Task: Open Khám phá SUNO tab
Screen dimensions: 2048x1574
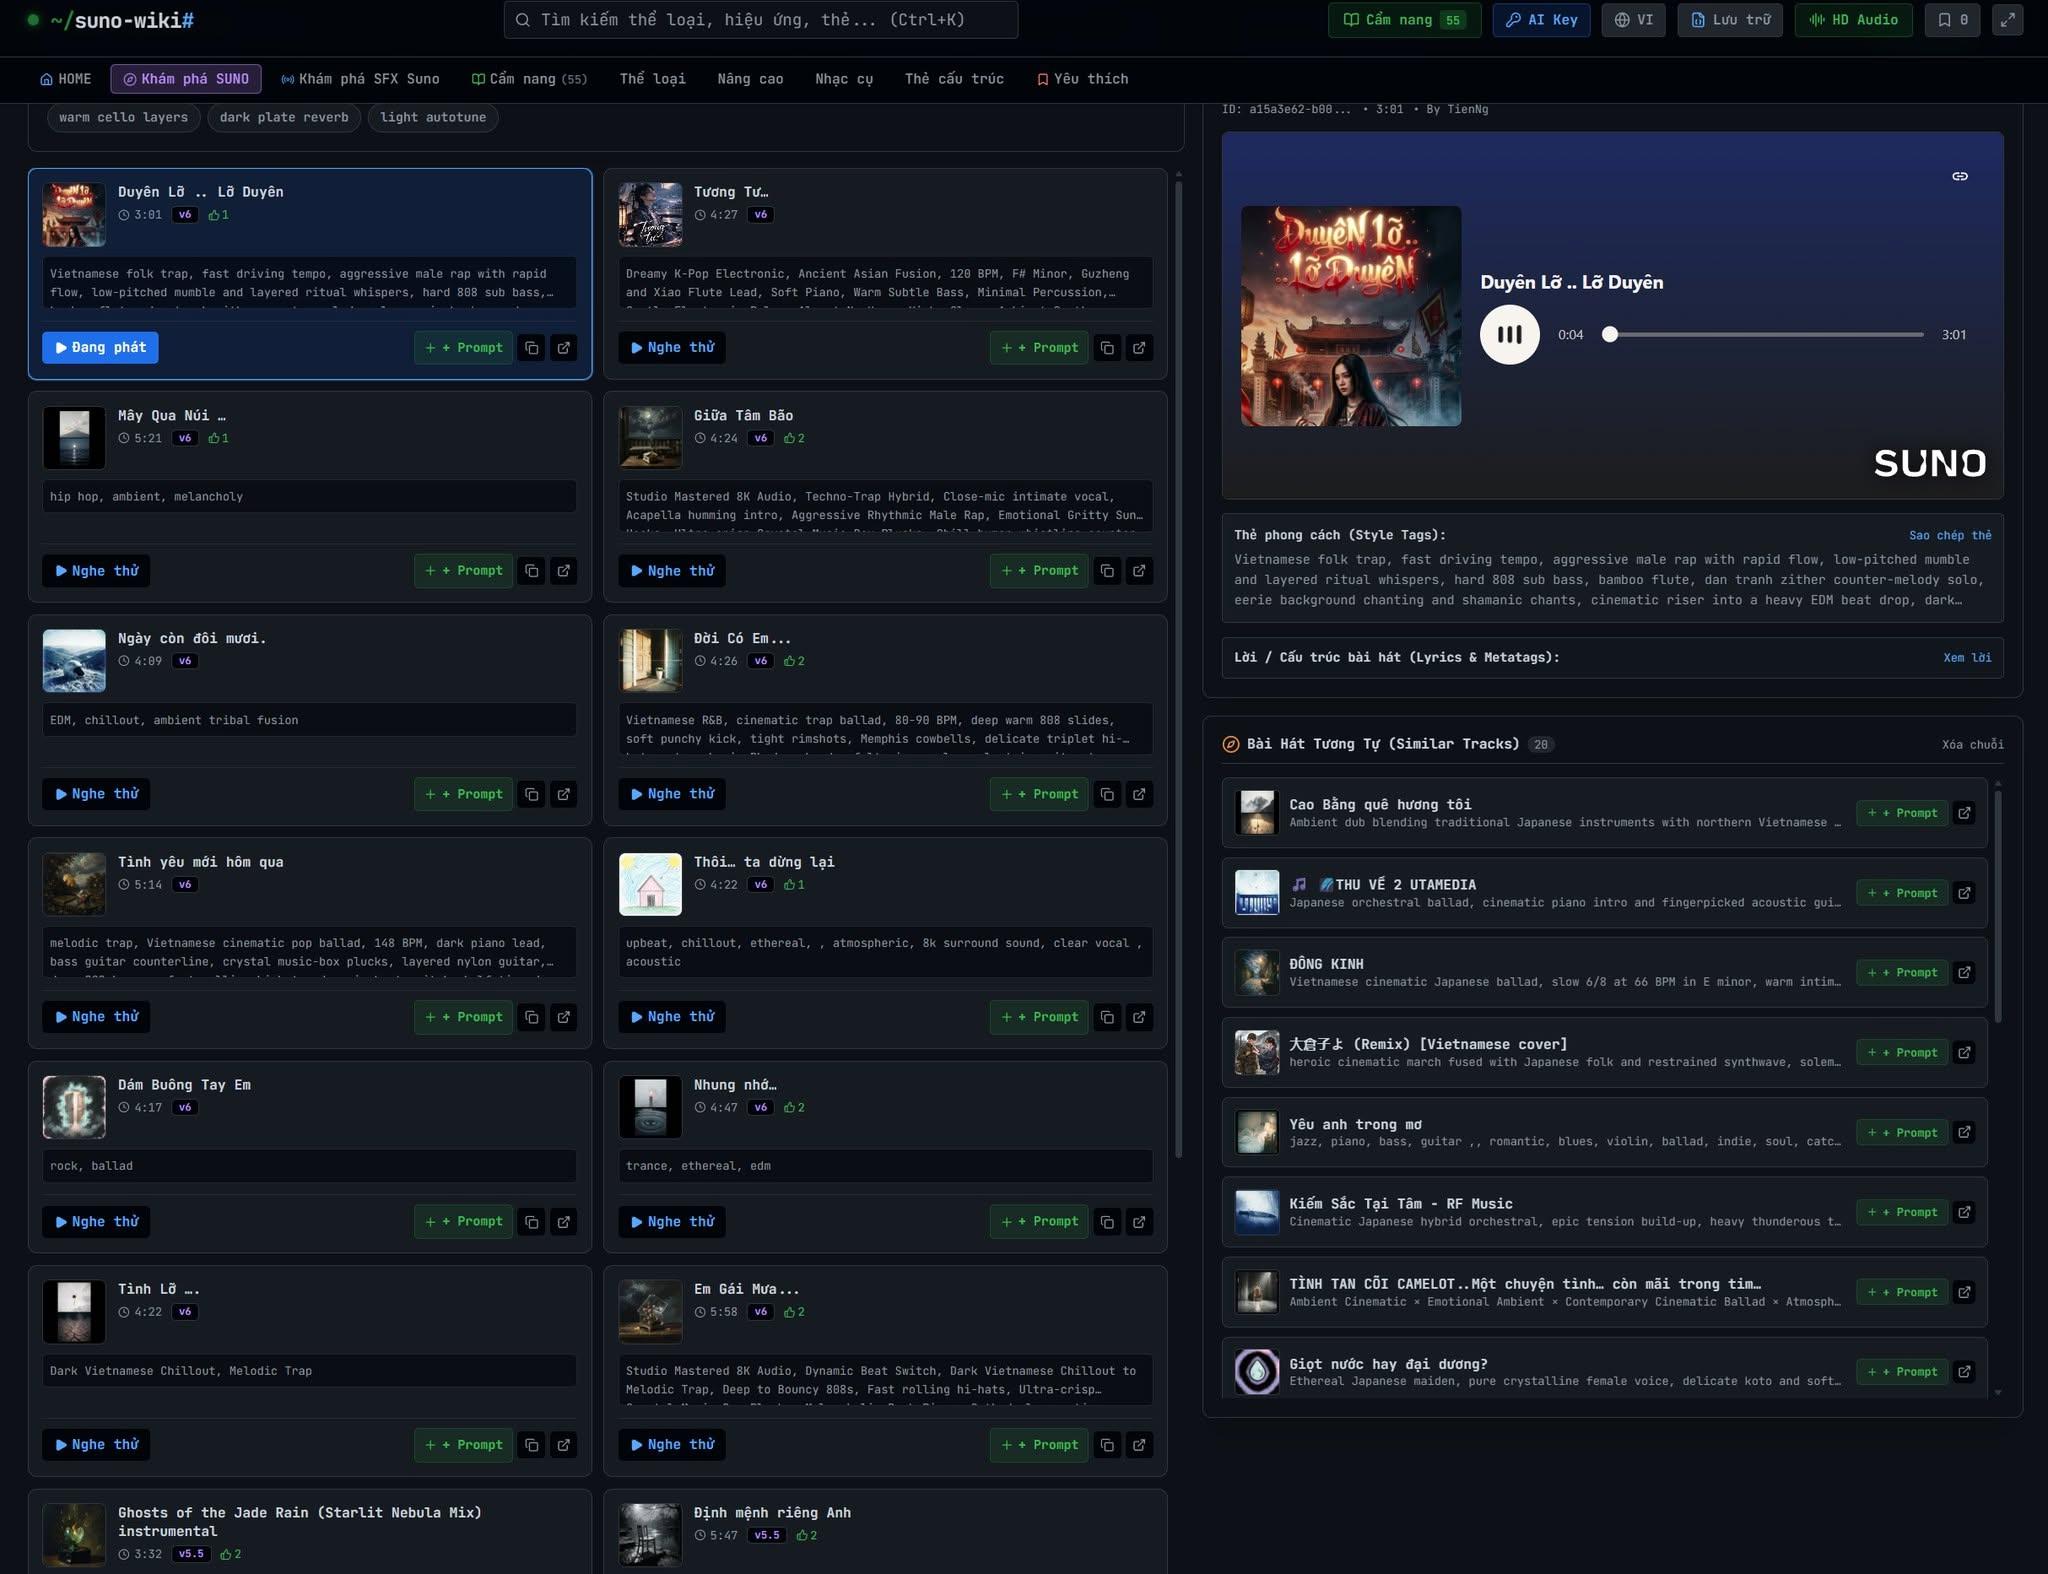Action: [186, 79]
